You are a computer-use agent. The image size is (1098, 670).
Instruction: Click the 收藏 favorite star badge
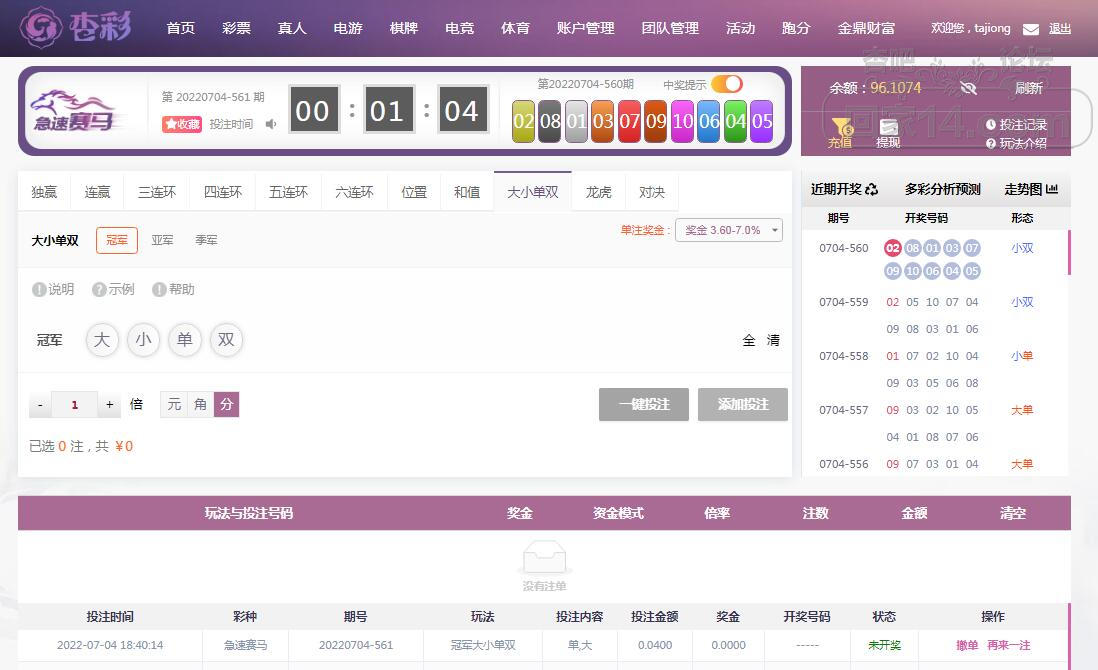183,125
